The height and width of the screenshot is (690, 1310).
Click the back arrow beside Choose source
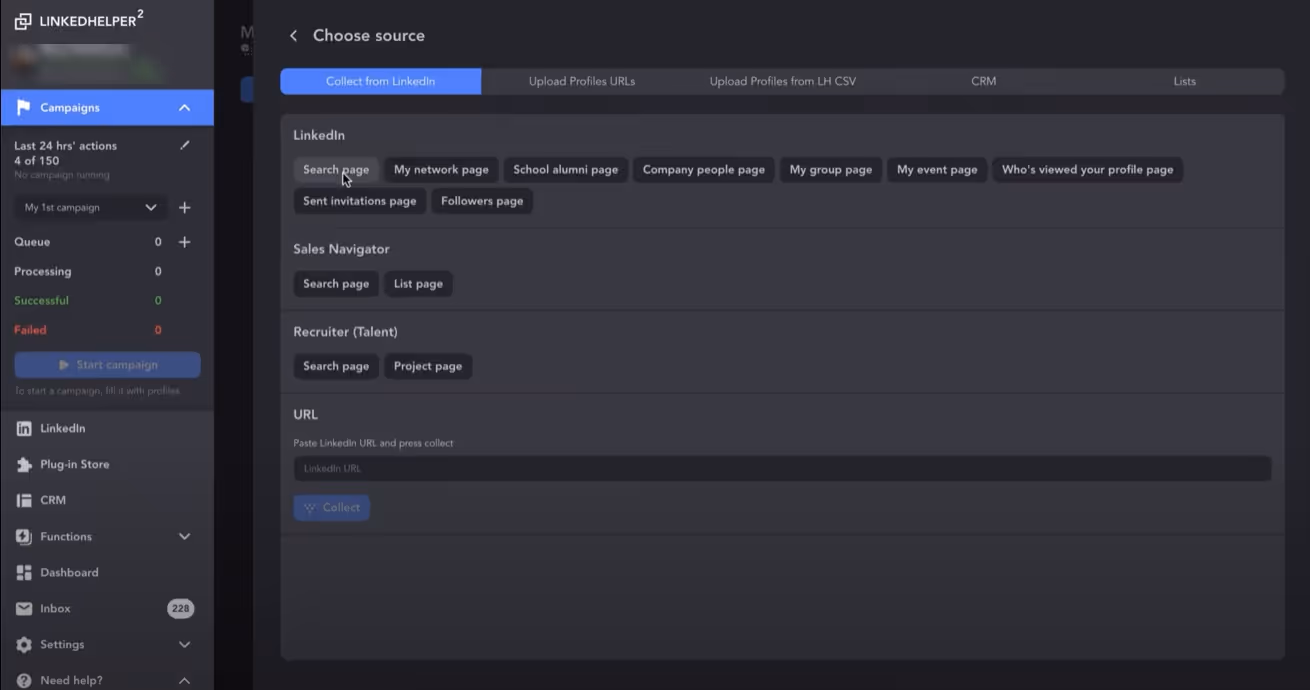point(292,35)
